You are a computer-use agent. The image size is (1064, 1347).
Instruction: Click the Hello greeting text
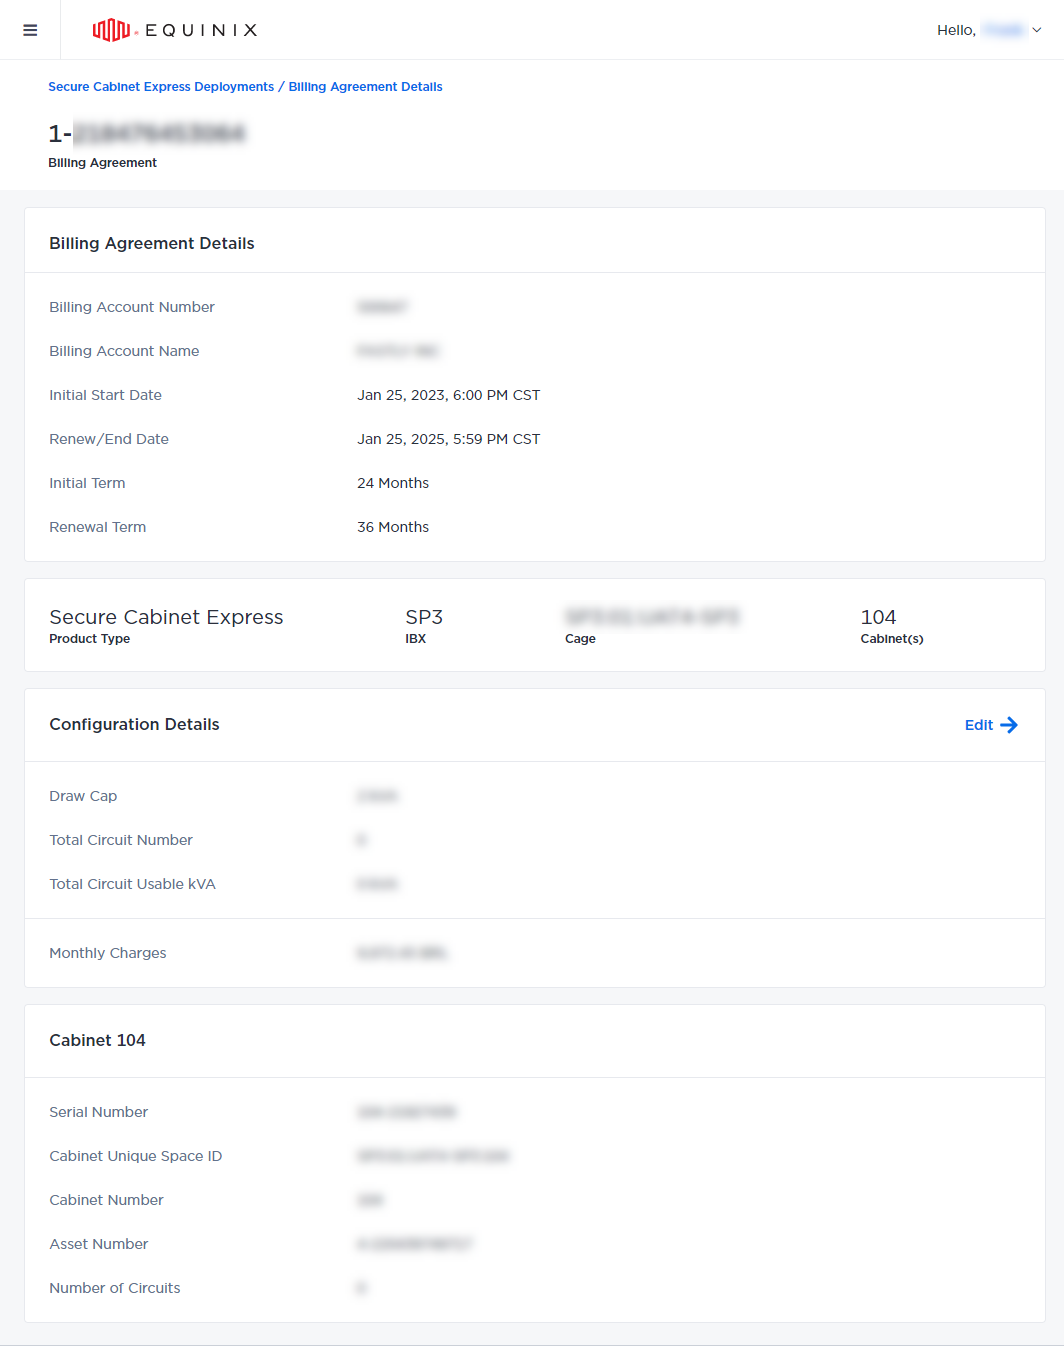(x=956, y=30)
